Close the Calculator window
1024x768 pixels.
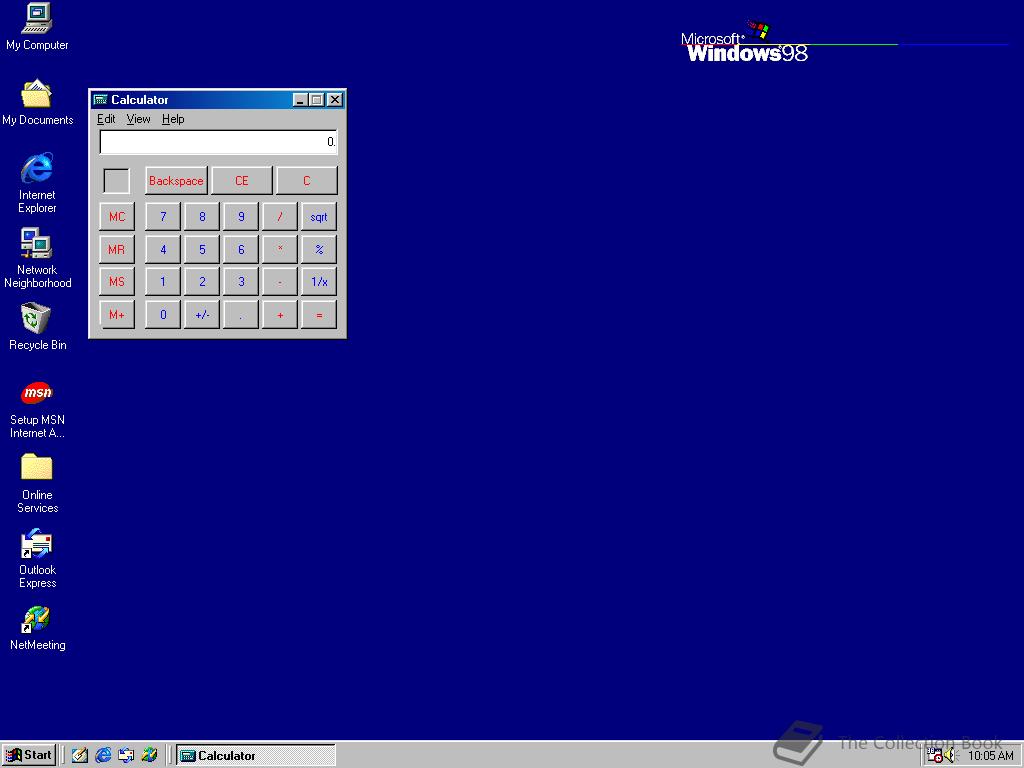[x=335, y=99]
